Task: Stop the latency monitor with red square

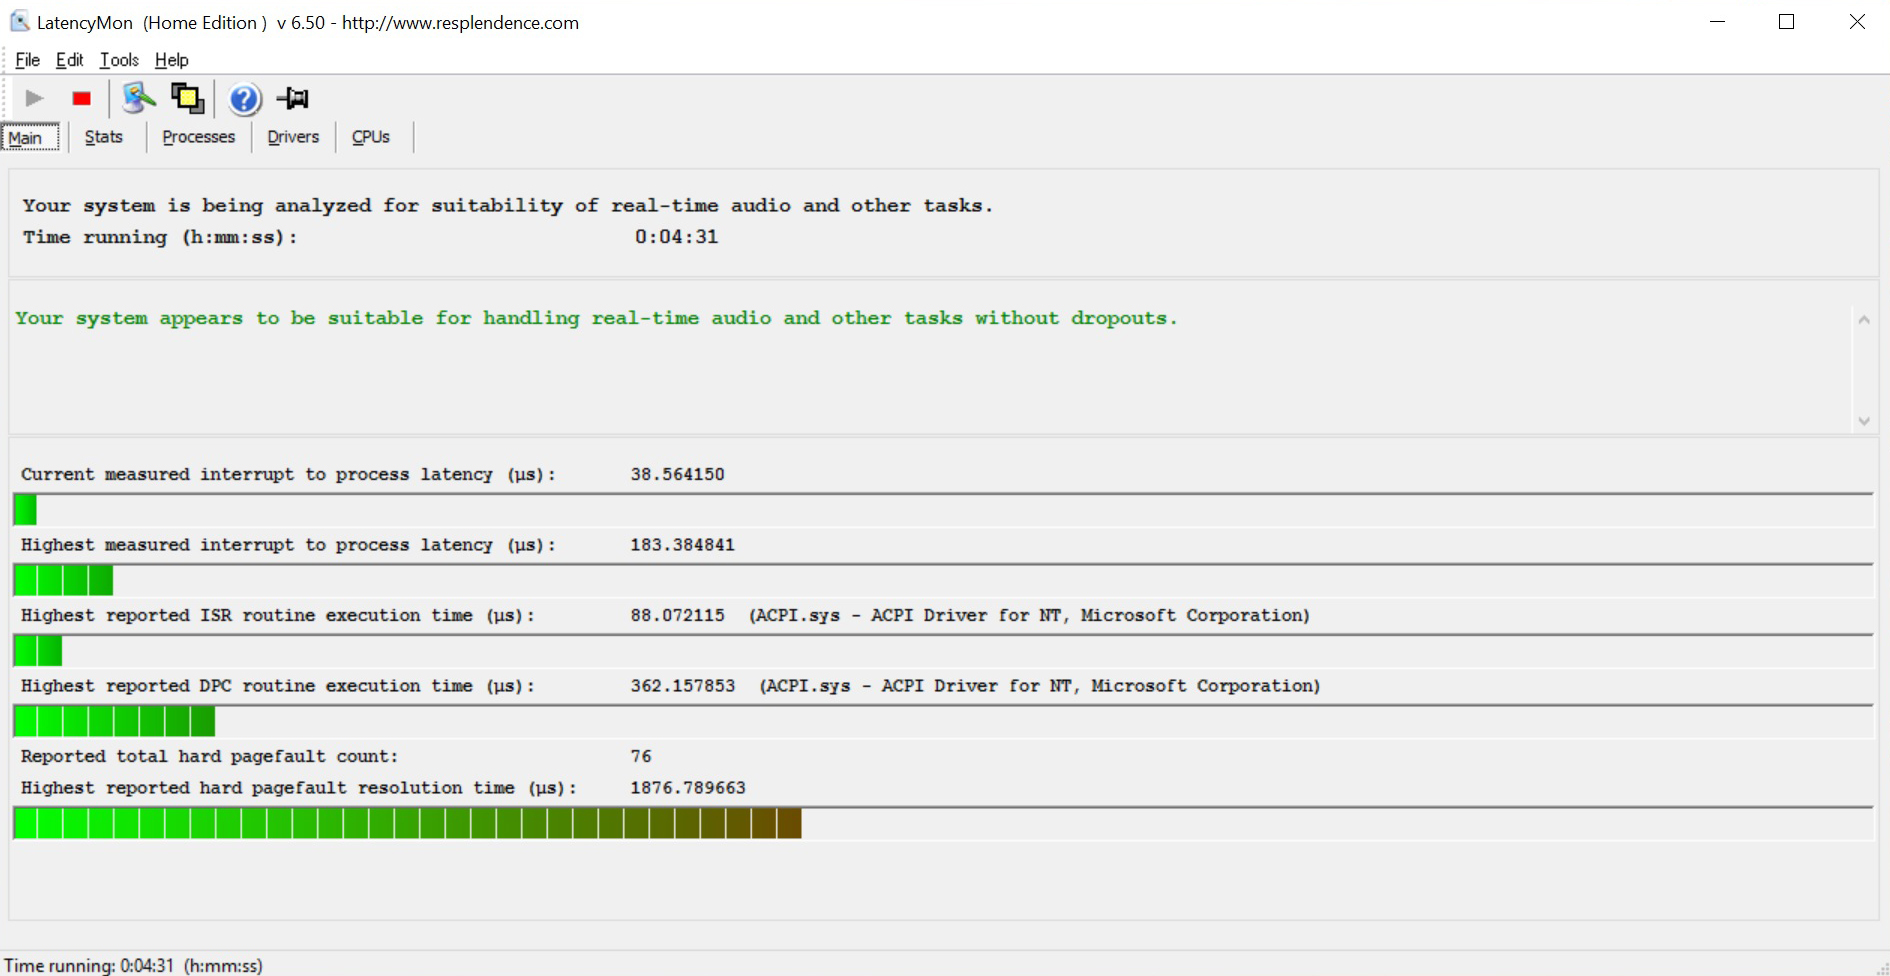Action: click(x=82, y=98)
